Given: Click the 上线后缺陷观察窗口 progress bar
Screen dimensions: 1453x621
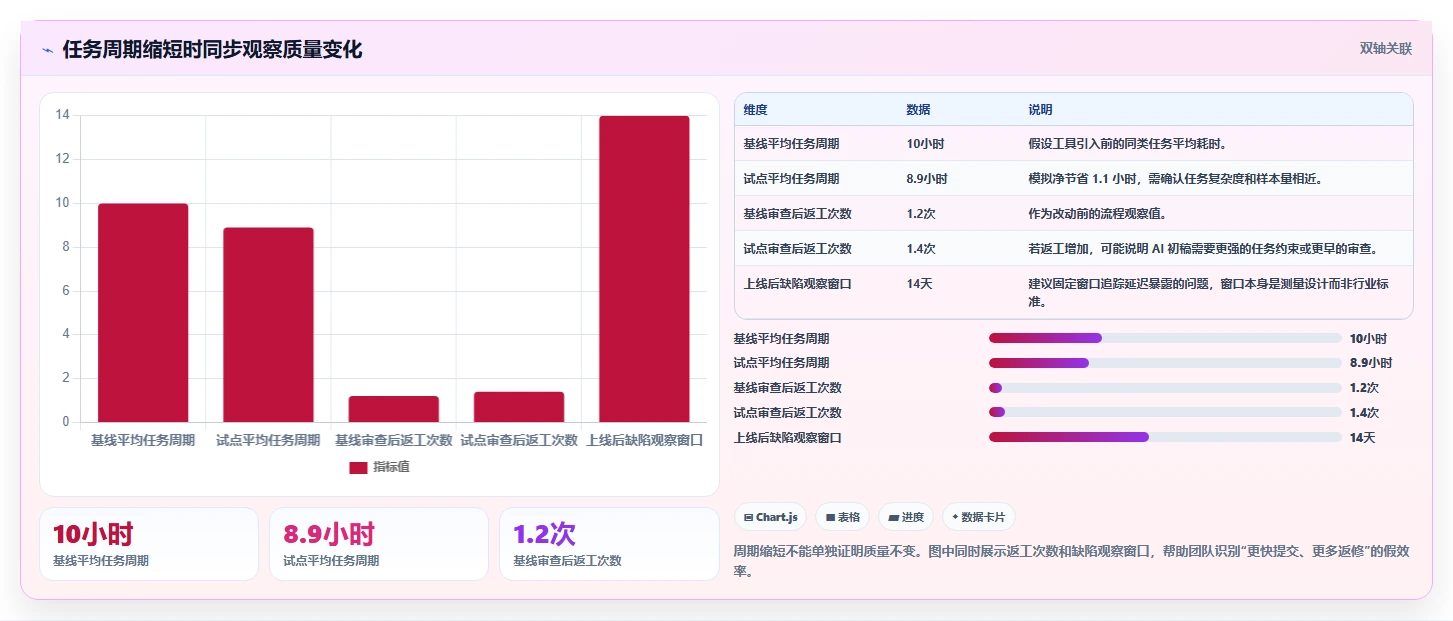Looking at the screenshot, I should tap(1165, 437).
